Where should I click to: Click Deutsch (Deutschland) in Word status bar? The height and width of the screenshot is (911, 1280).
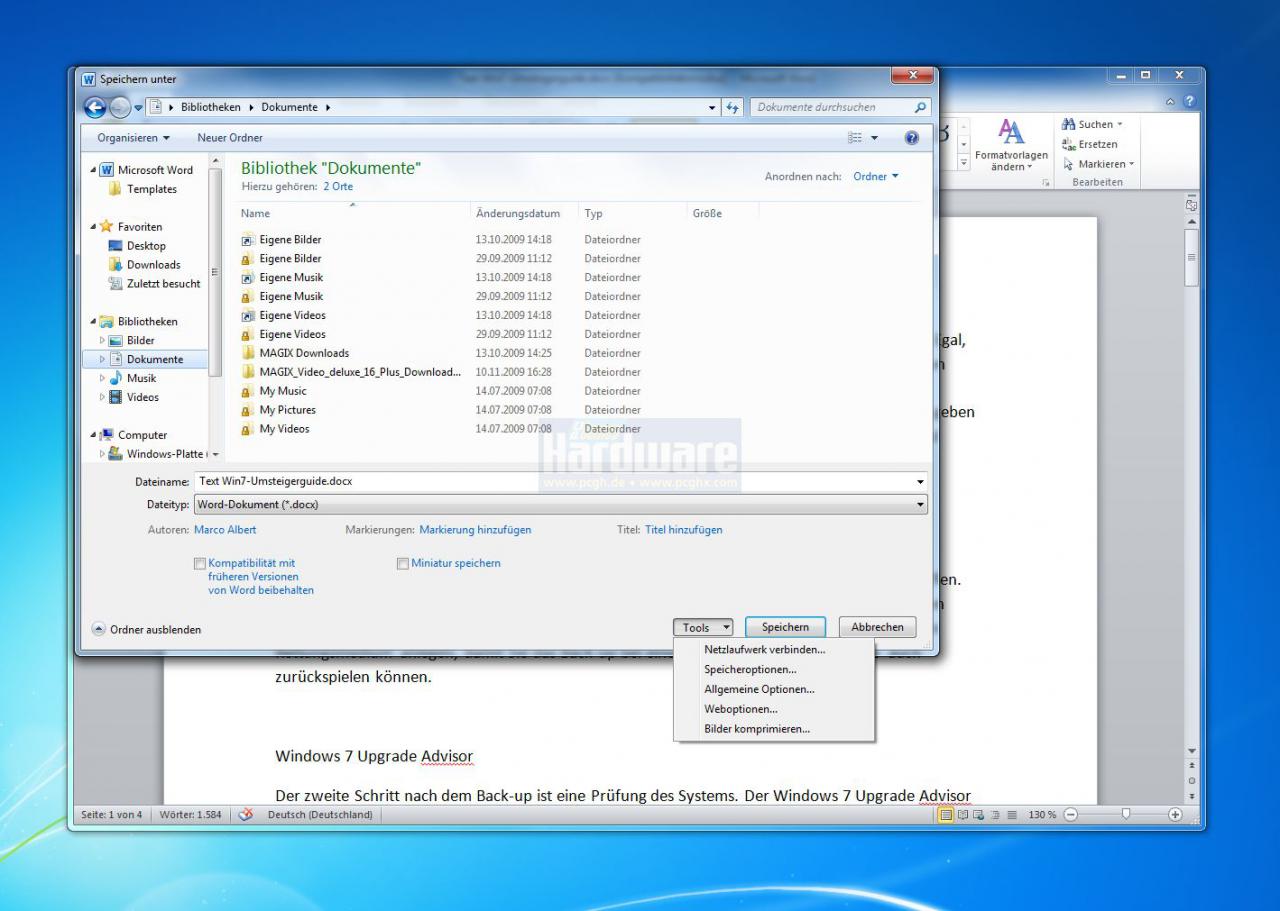[320, 815]
